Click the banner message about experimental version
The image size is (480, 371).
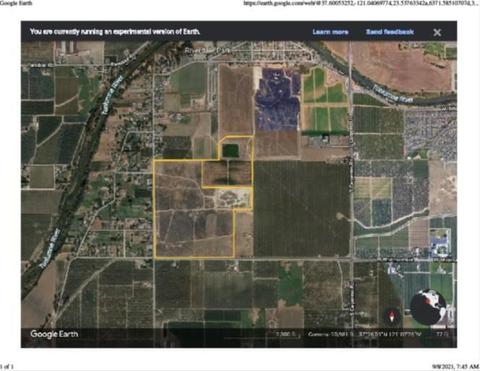115,32
